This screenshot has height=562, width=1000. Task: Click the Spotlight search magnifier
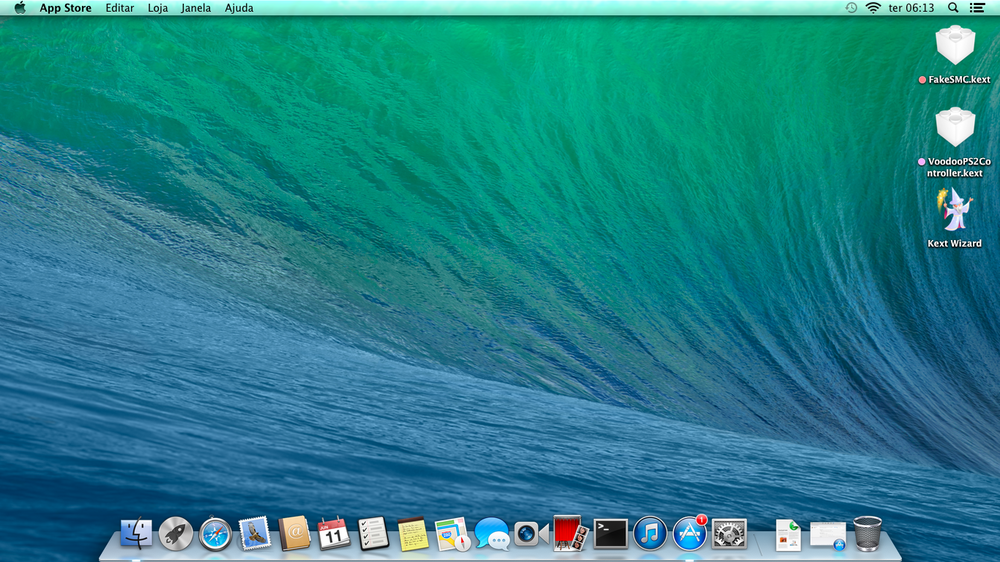[x=953, y=8]
